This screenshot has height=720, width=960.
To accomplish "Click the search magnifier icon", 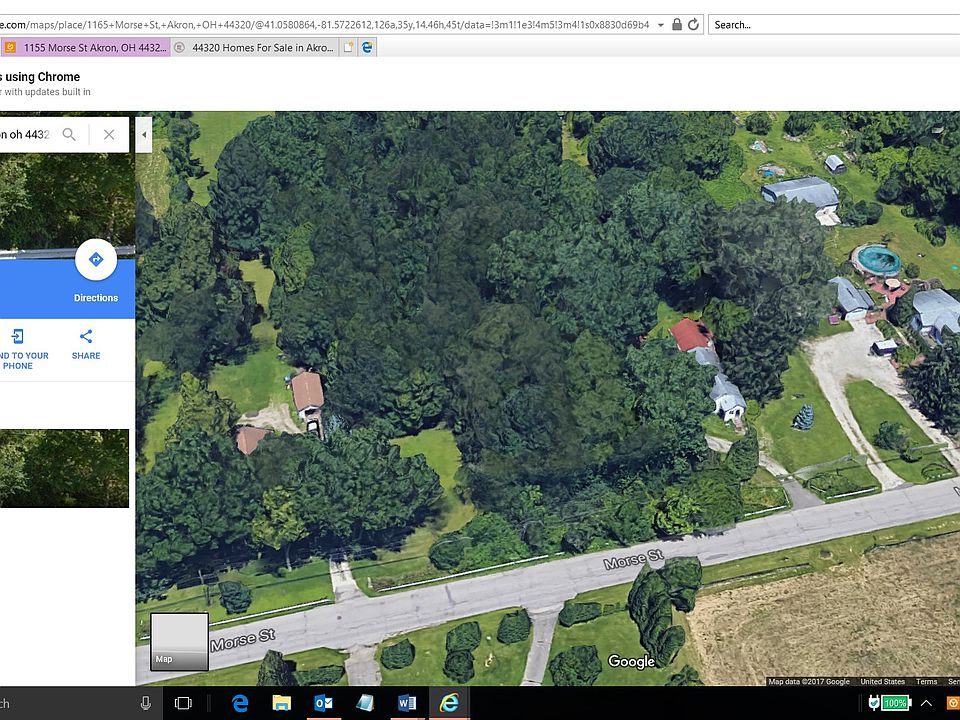I will (69, 134).
